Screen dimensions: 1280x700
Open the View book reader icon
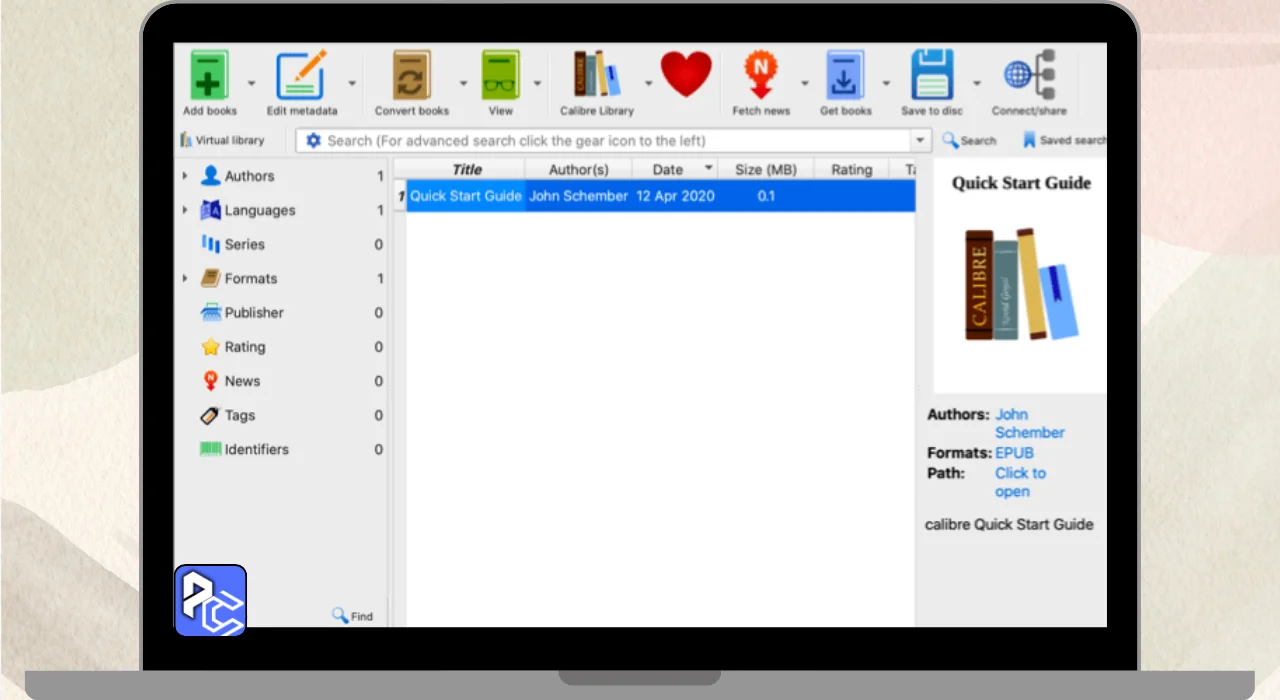[500, 76]
